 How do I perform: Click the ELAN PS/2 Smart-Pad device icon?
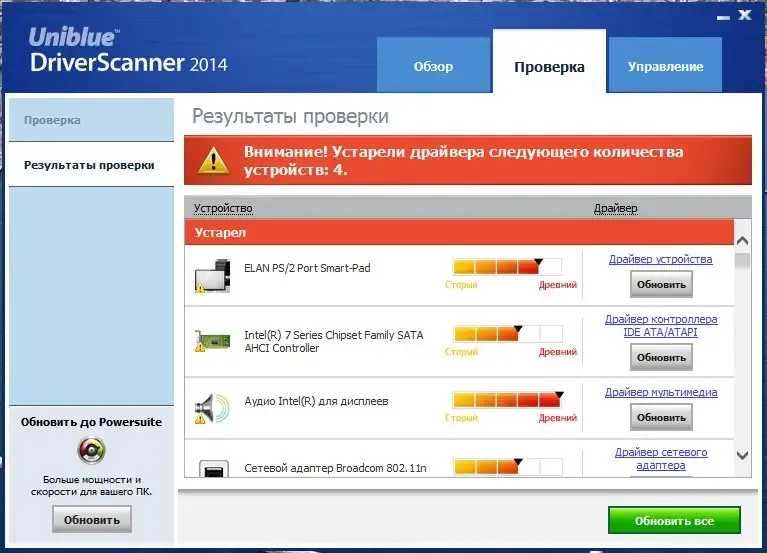point(212,276)
